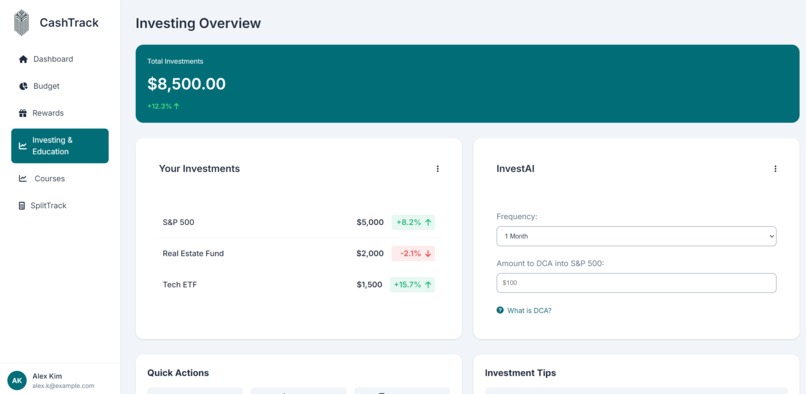Click the $5,000 value

click(370, 223)
